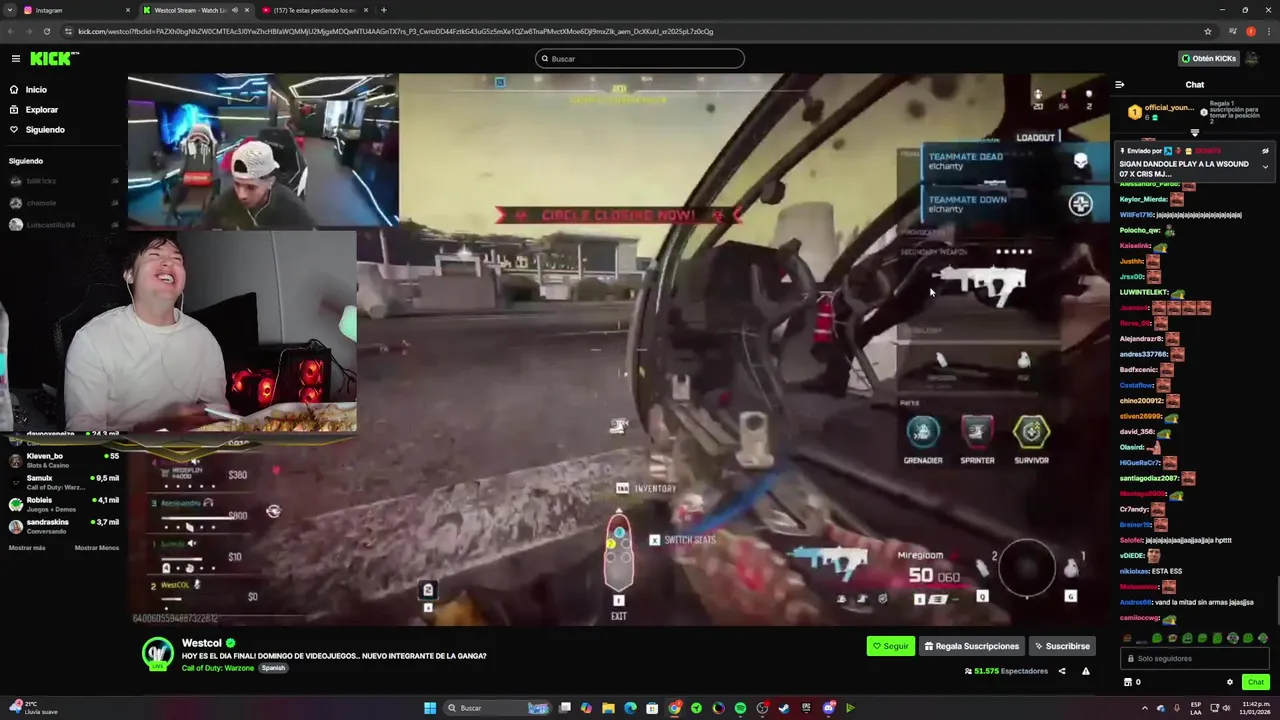Unpin the pinned chat message icon
The width and height of the screenshot is (1280, 720).
tap(1265, 151)
